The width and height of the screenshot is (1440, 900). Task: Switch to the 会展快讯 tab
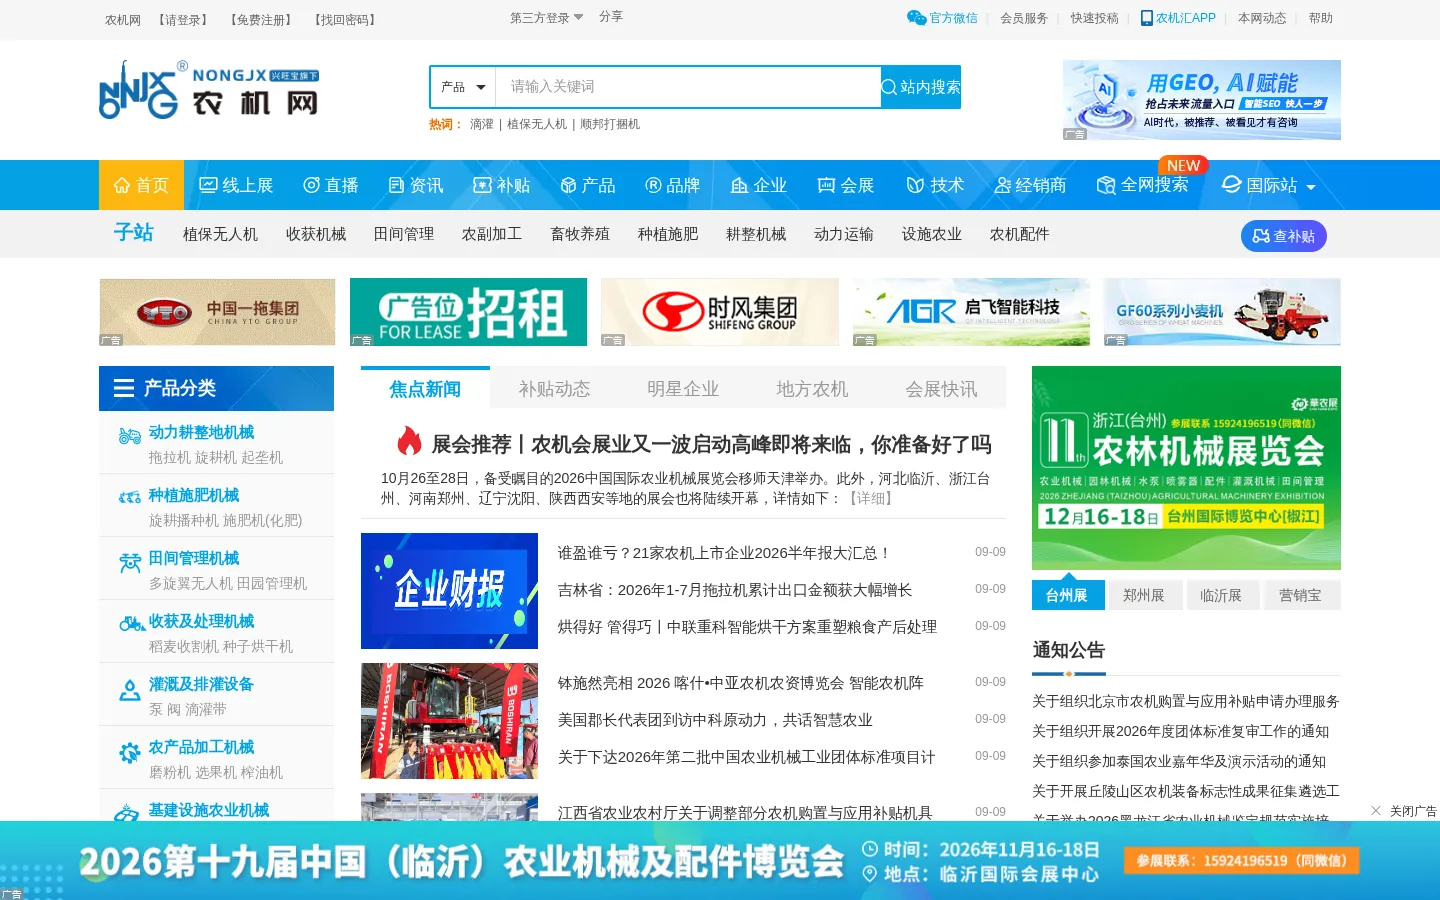[941, 389]
